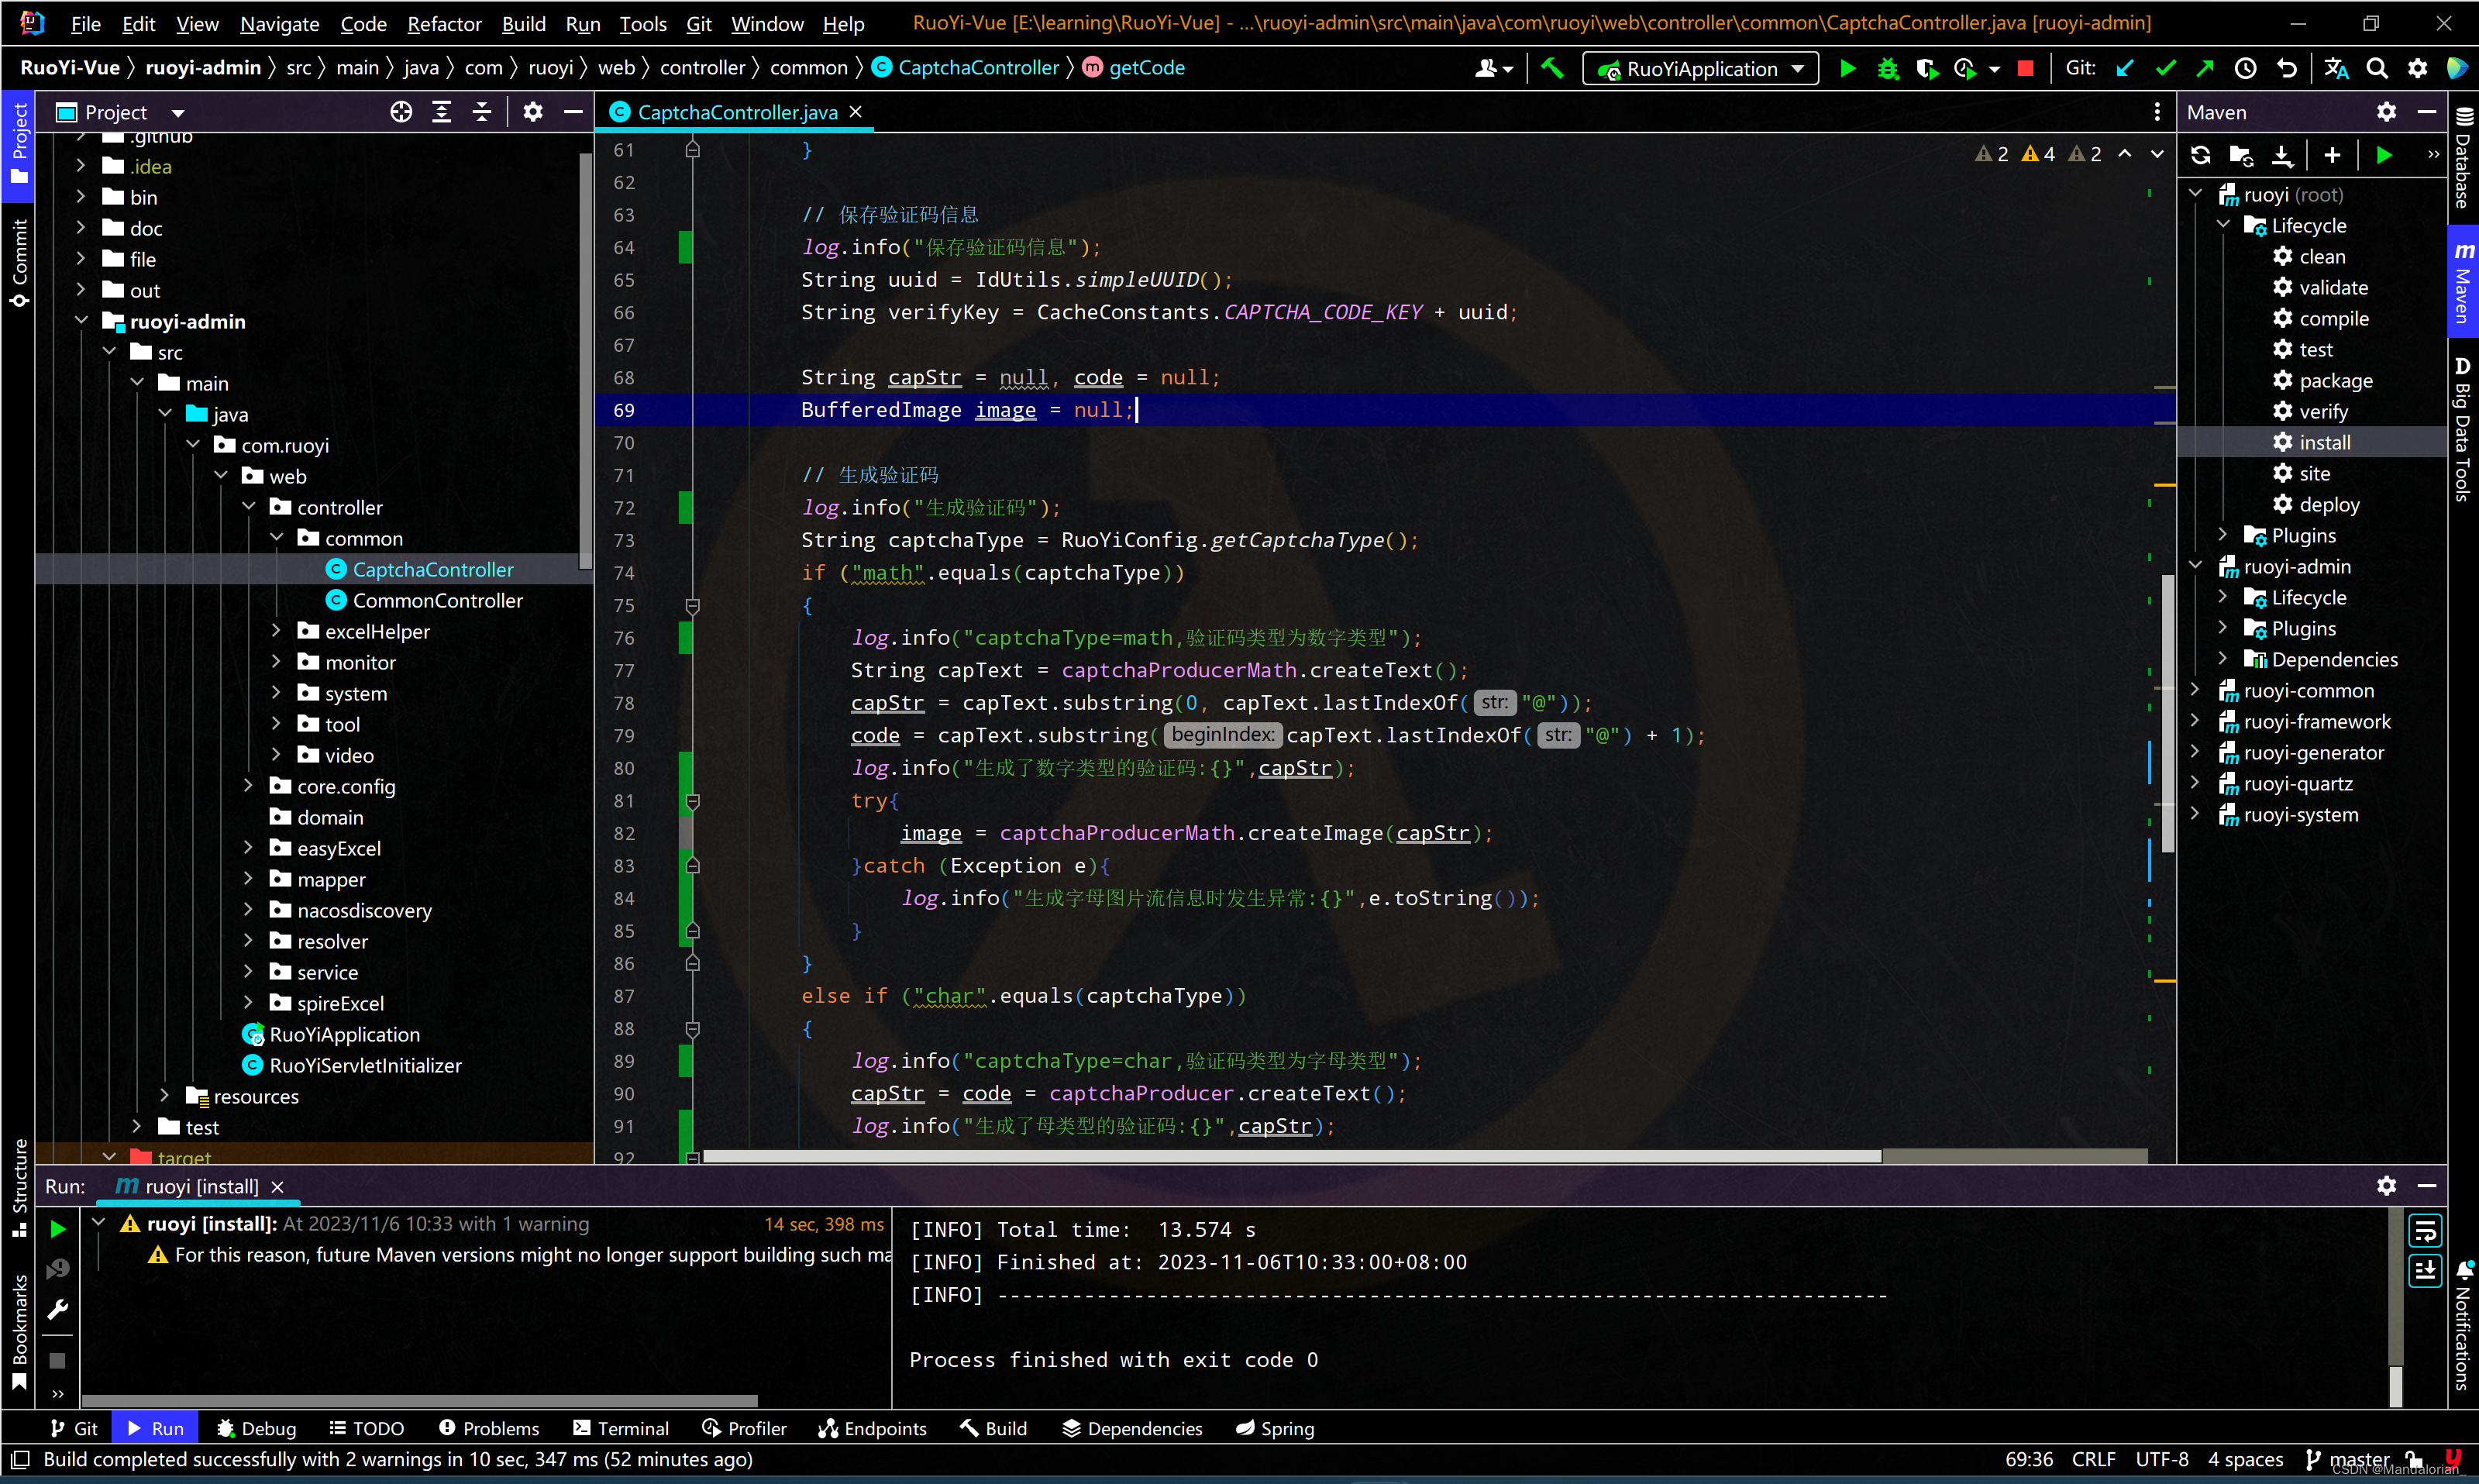Reload all Maven projects icon

coord(2200,155)
